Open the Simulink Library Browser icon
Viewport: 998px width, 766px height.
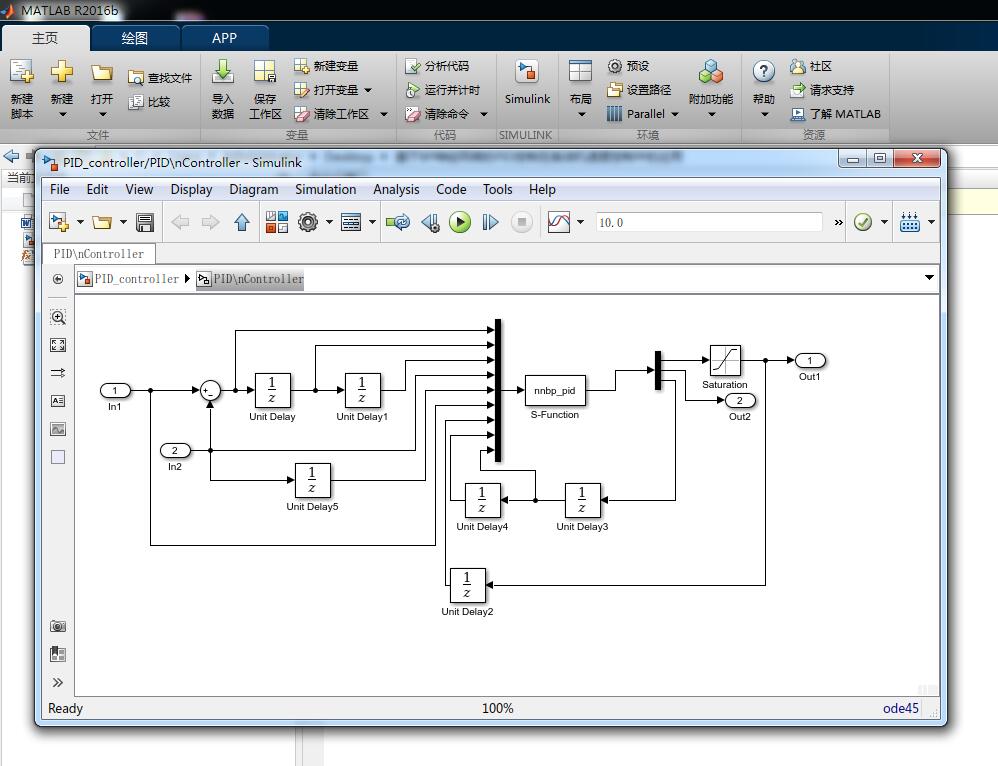coord(277,222)
